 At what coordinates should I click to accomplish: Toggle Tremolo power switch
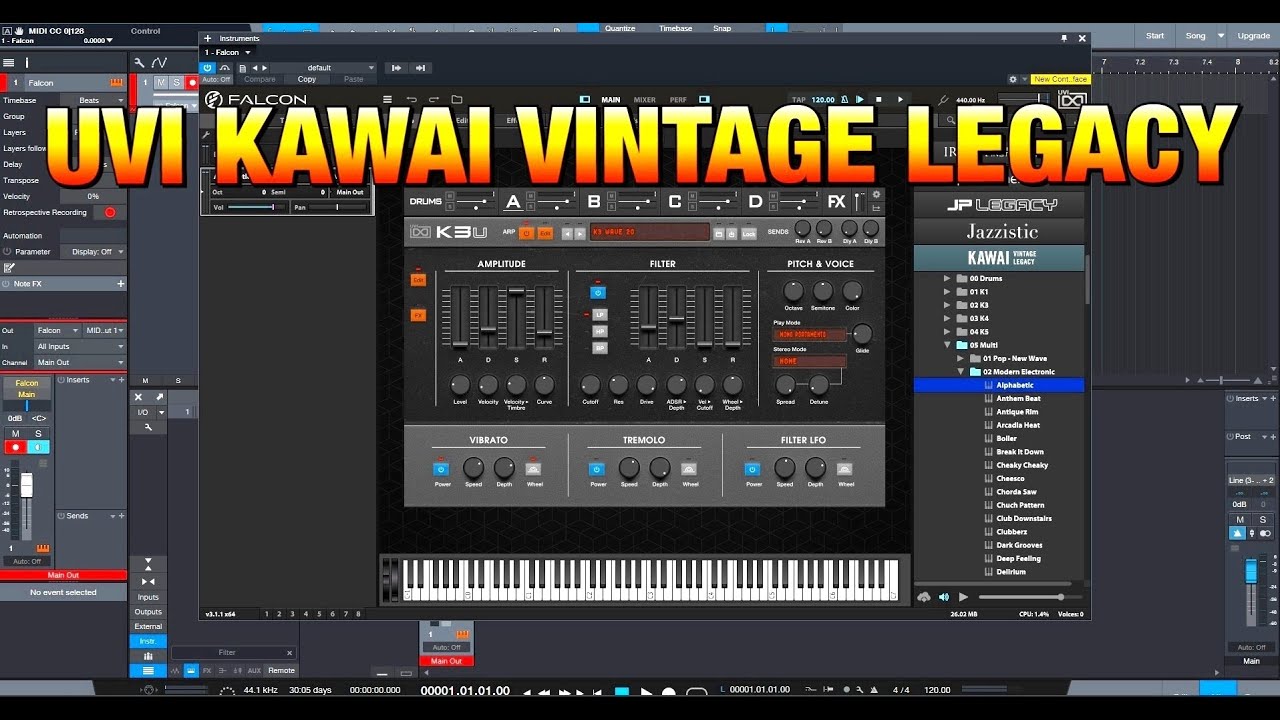[x=598, y=469]
